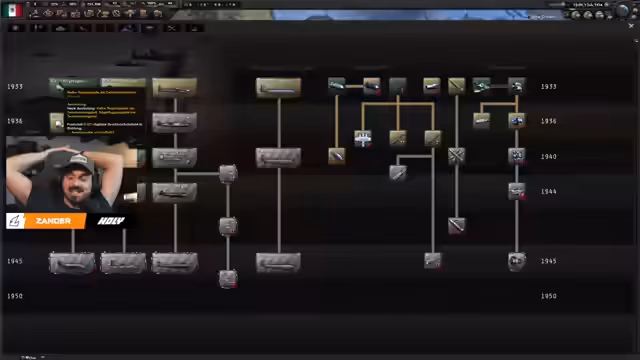The height and width of the screenshot is (360, 640).
Task: Click the lowest small node of side branch
Action: (228, 279)
